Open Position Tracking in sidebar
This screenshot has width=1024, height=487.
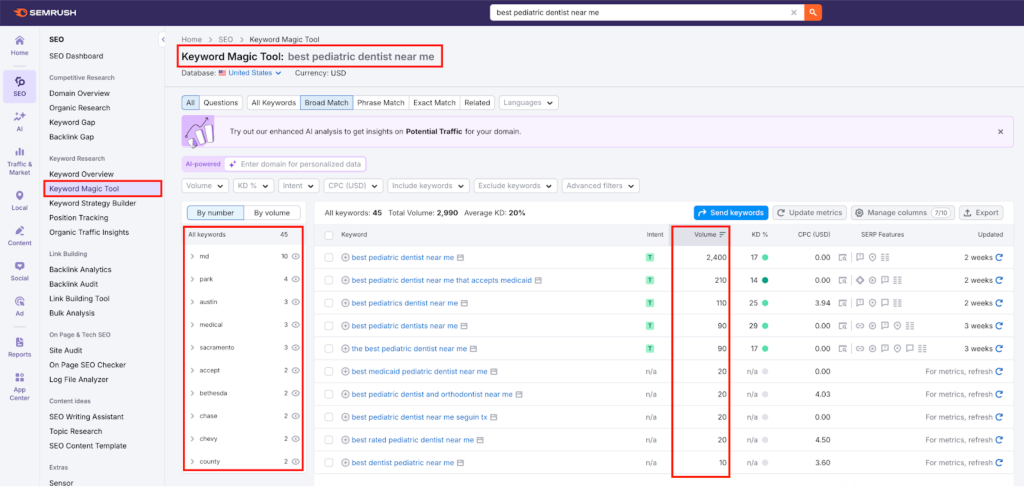click(x=78, y=217)
